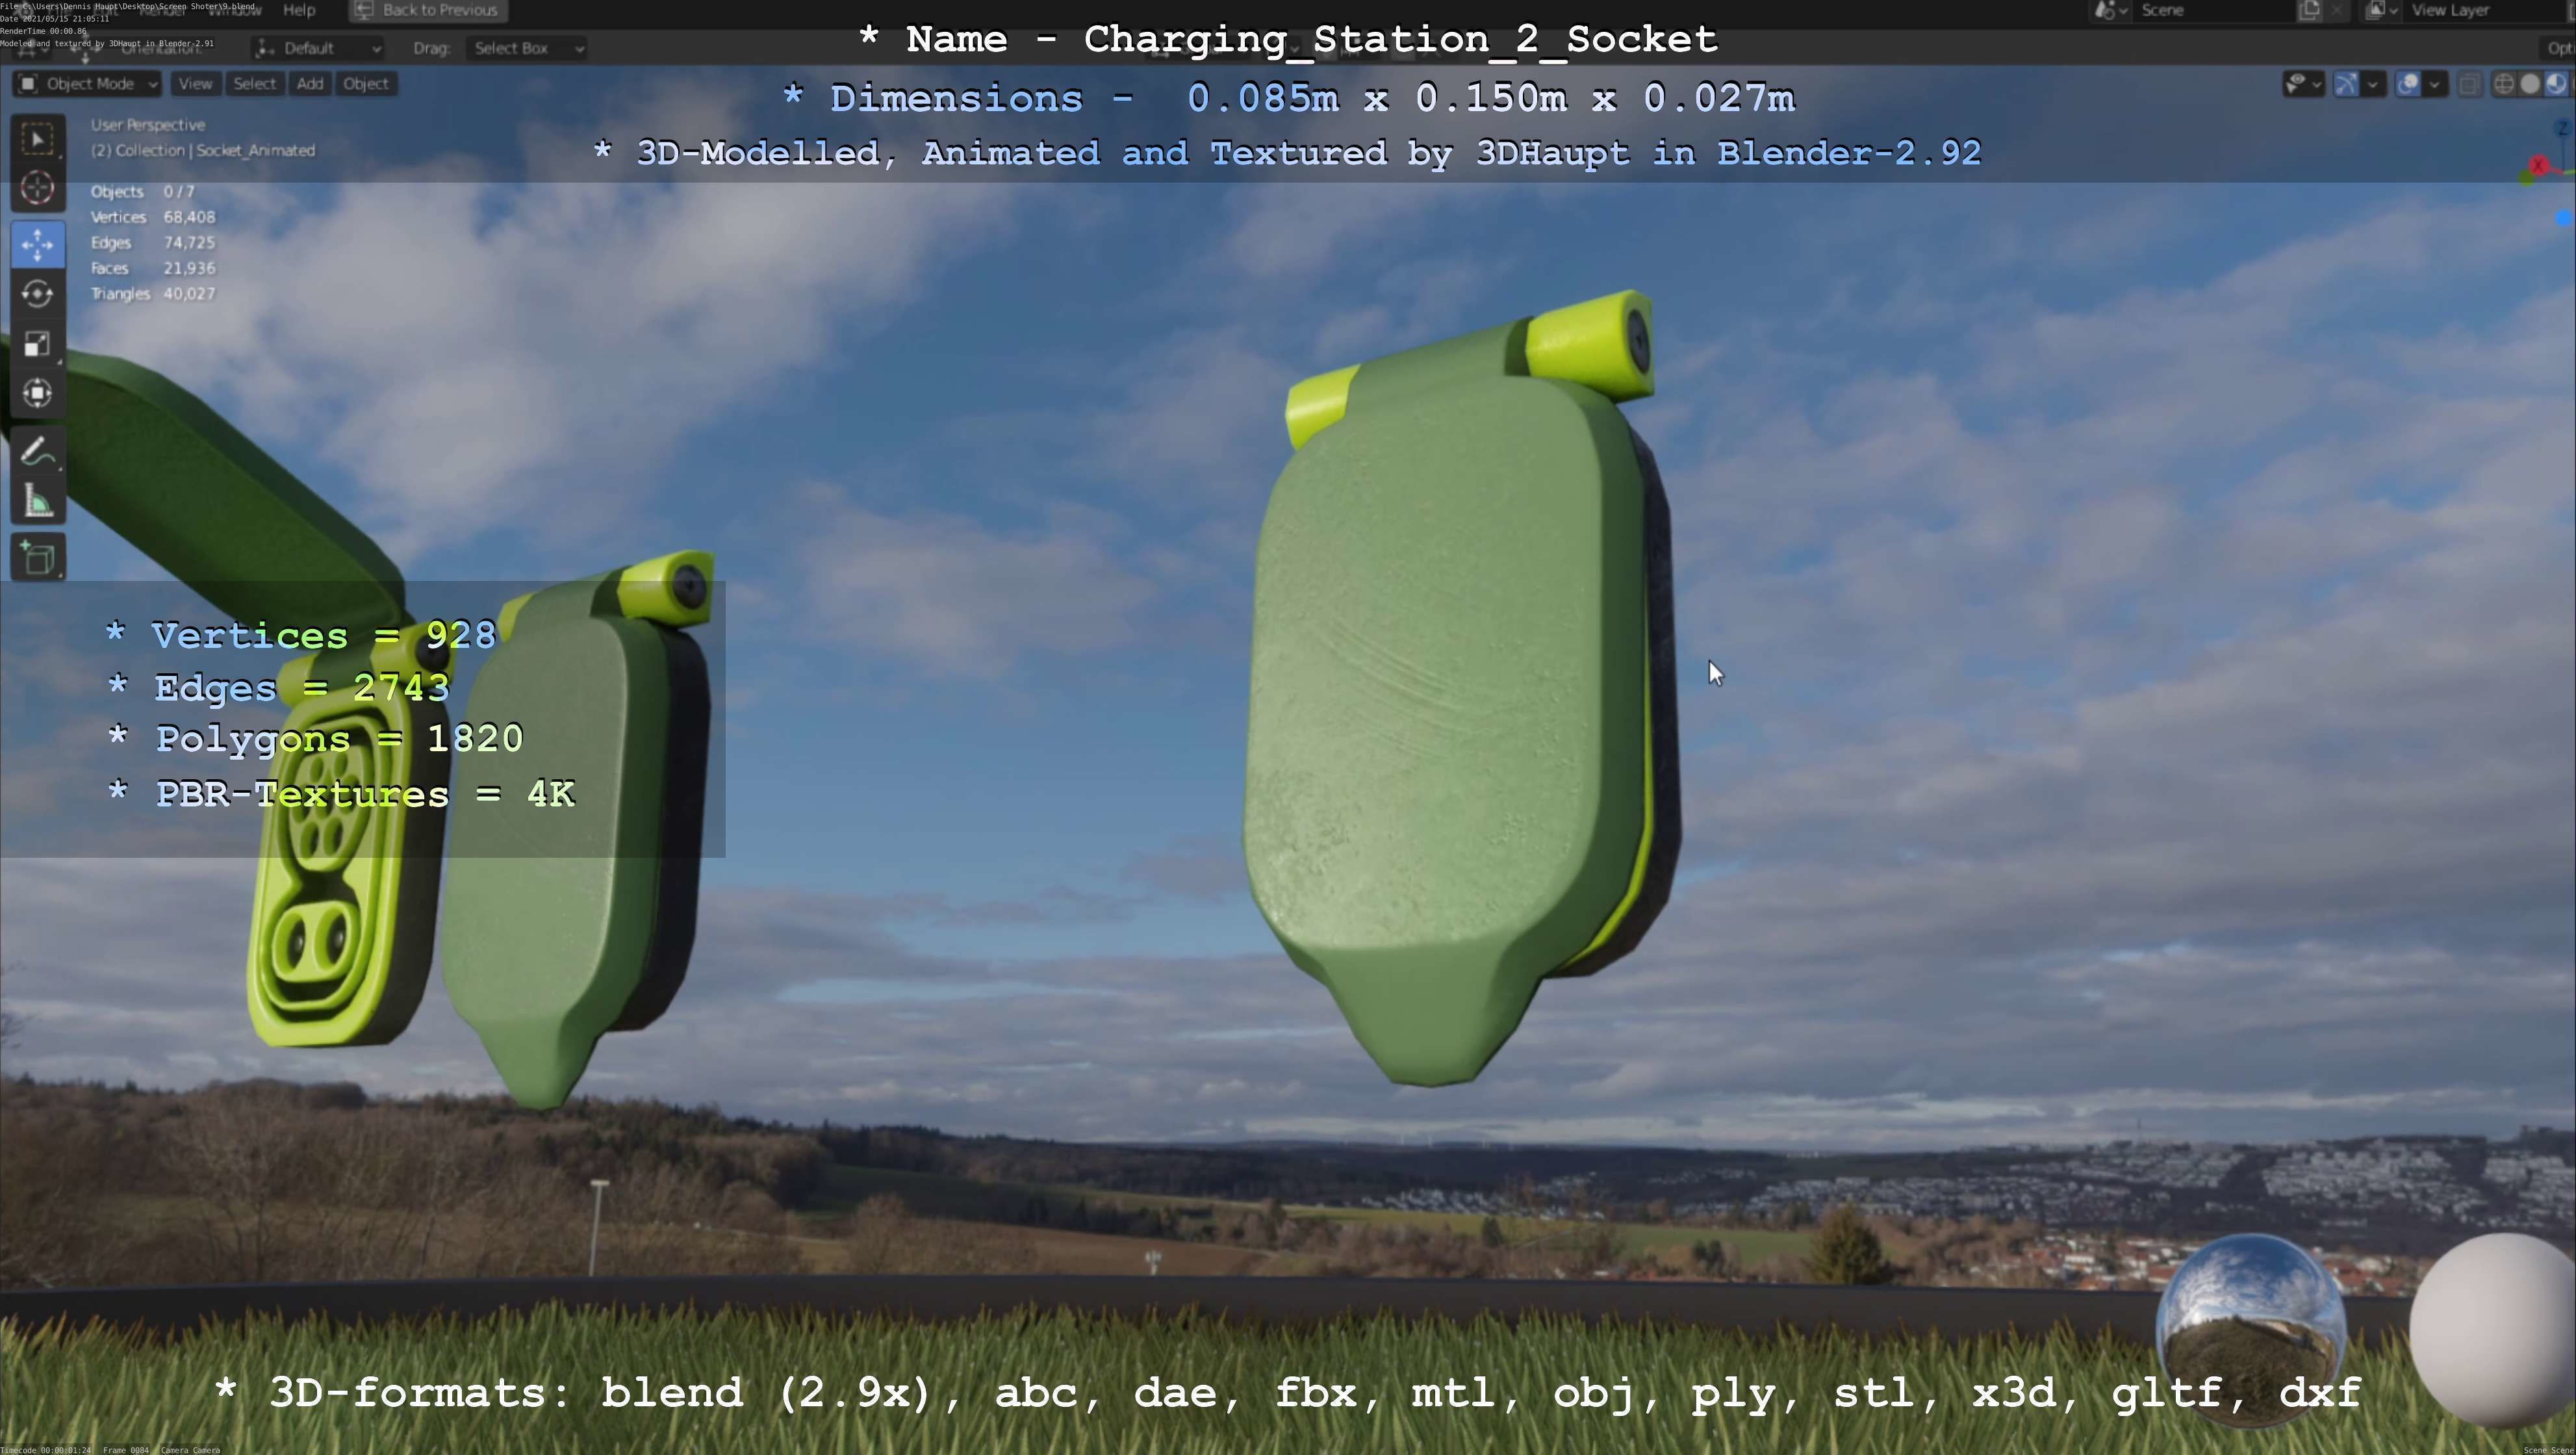Select the 3D Cursor tool

coord(38,188)
